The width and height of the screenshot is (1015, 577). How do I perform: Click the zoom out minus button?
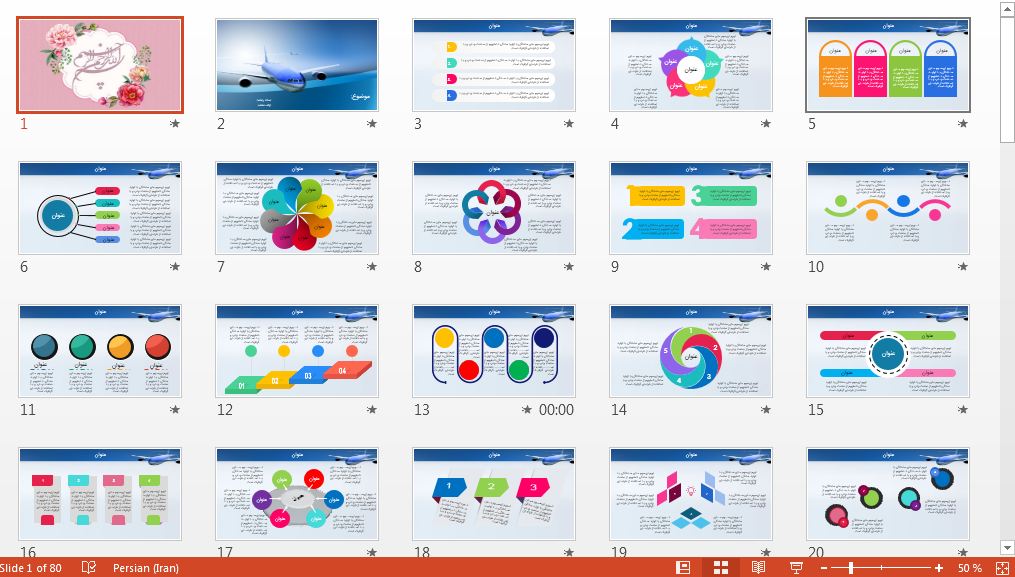(823, 568)
